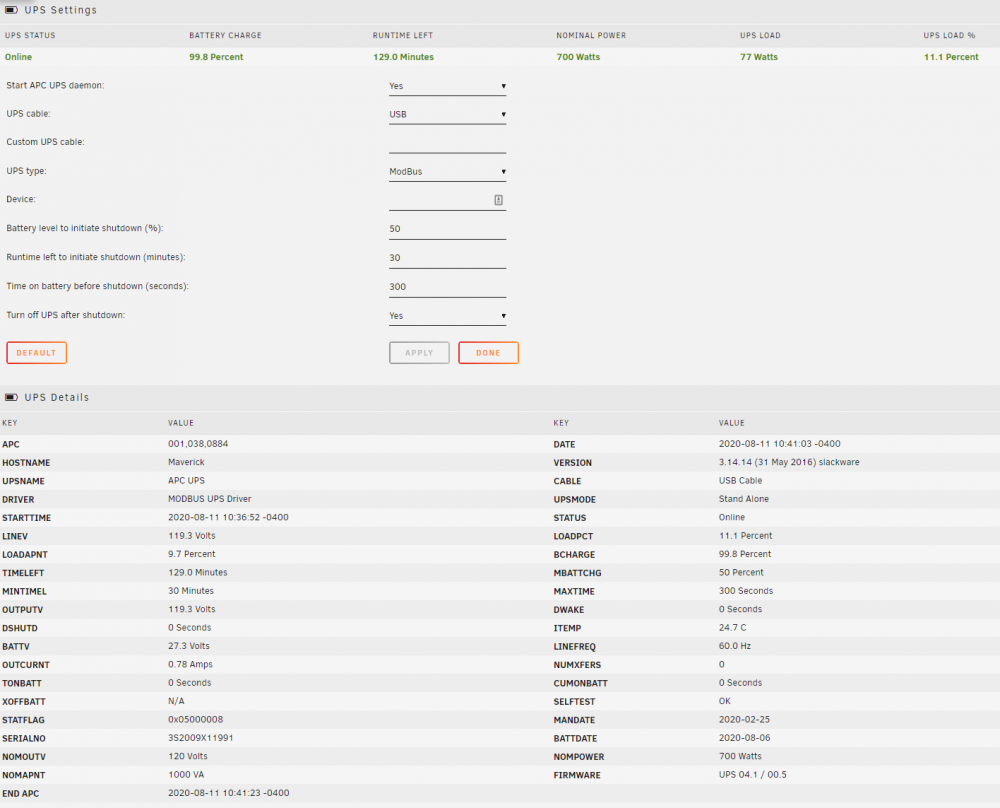Viewport: 1000px width, 808px height.
Task: Select the NOMAPNT value 1000 VA
Action: coord(186,775)
